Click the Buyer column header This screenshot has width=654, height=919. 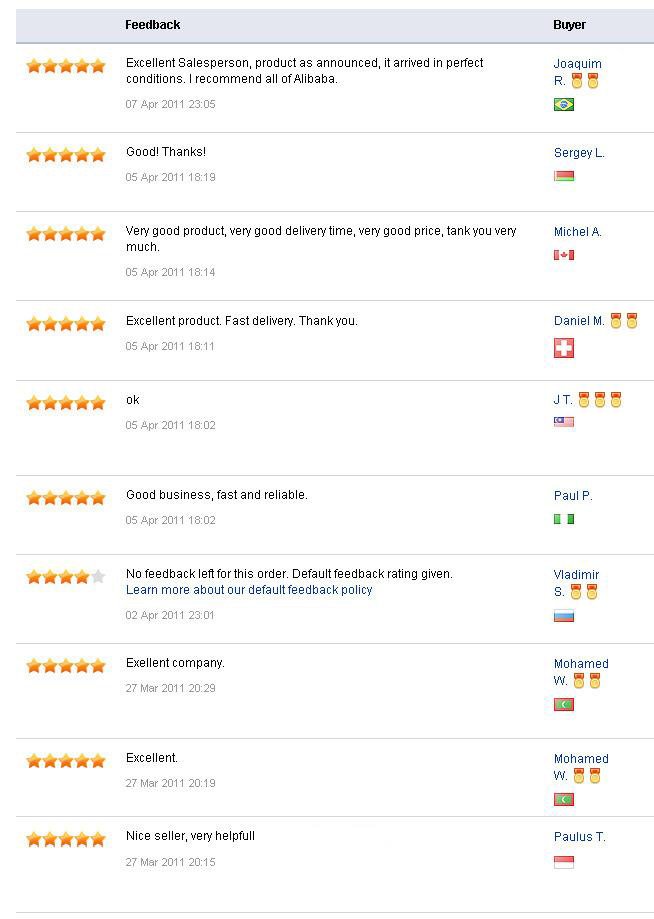(569, 25)
